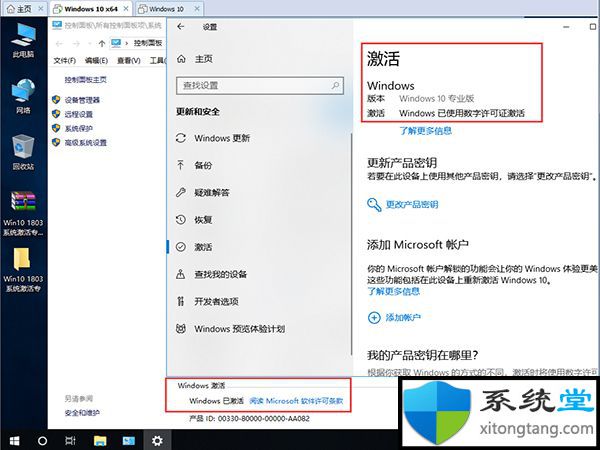Close the Windows 10 x64 tab
Image resolution: width=600 pixels, height=450 pixels.
[x=126, y=8]
